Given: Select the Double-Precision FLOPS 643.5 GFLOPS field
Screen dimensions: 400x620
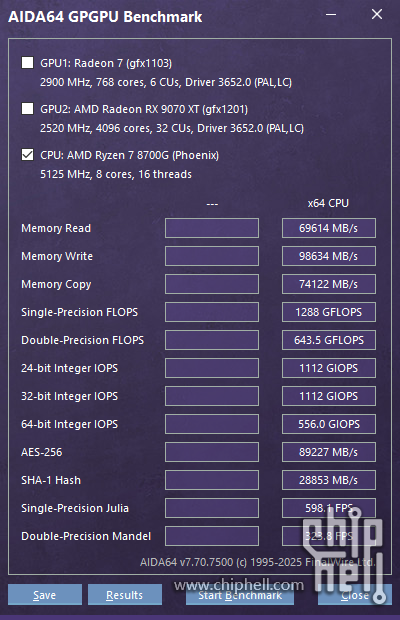Looking at the screenshot, I should [x=329, y=340].
